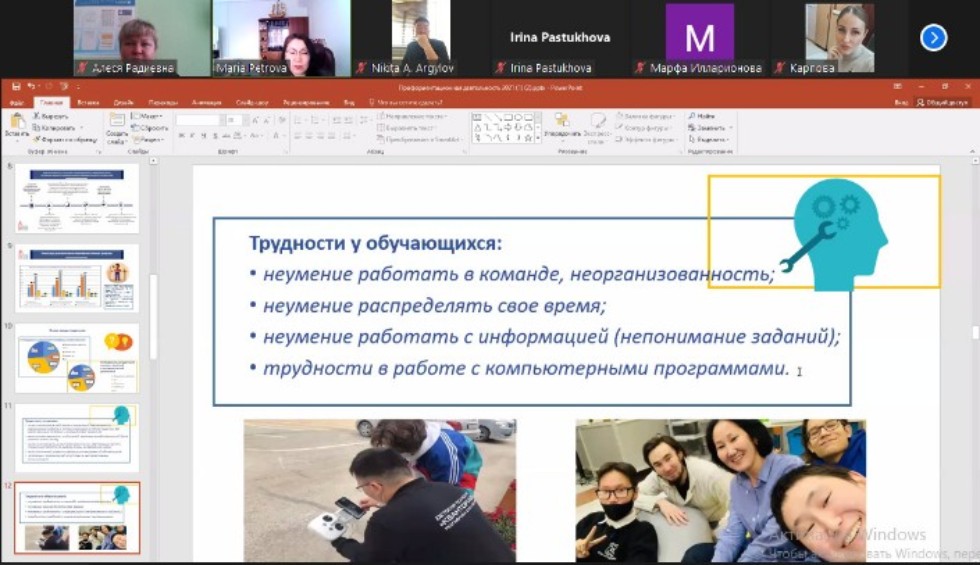This screenshot has height=565, width=980.
Task: Cut selection with Вырезать
Action: (50, 116)
